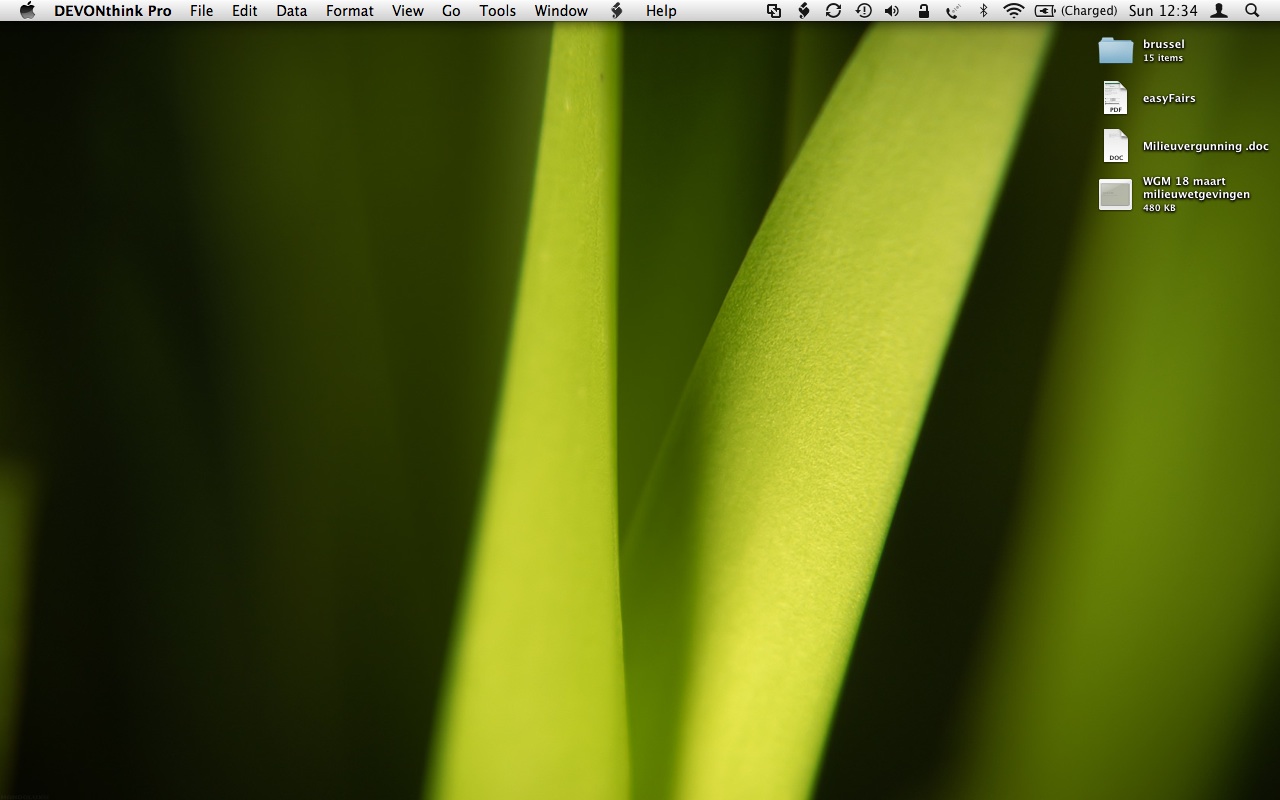Select the WGM 18 maart image thumbnail
1280x800 pixels.
point(1115,194)
